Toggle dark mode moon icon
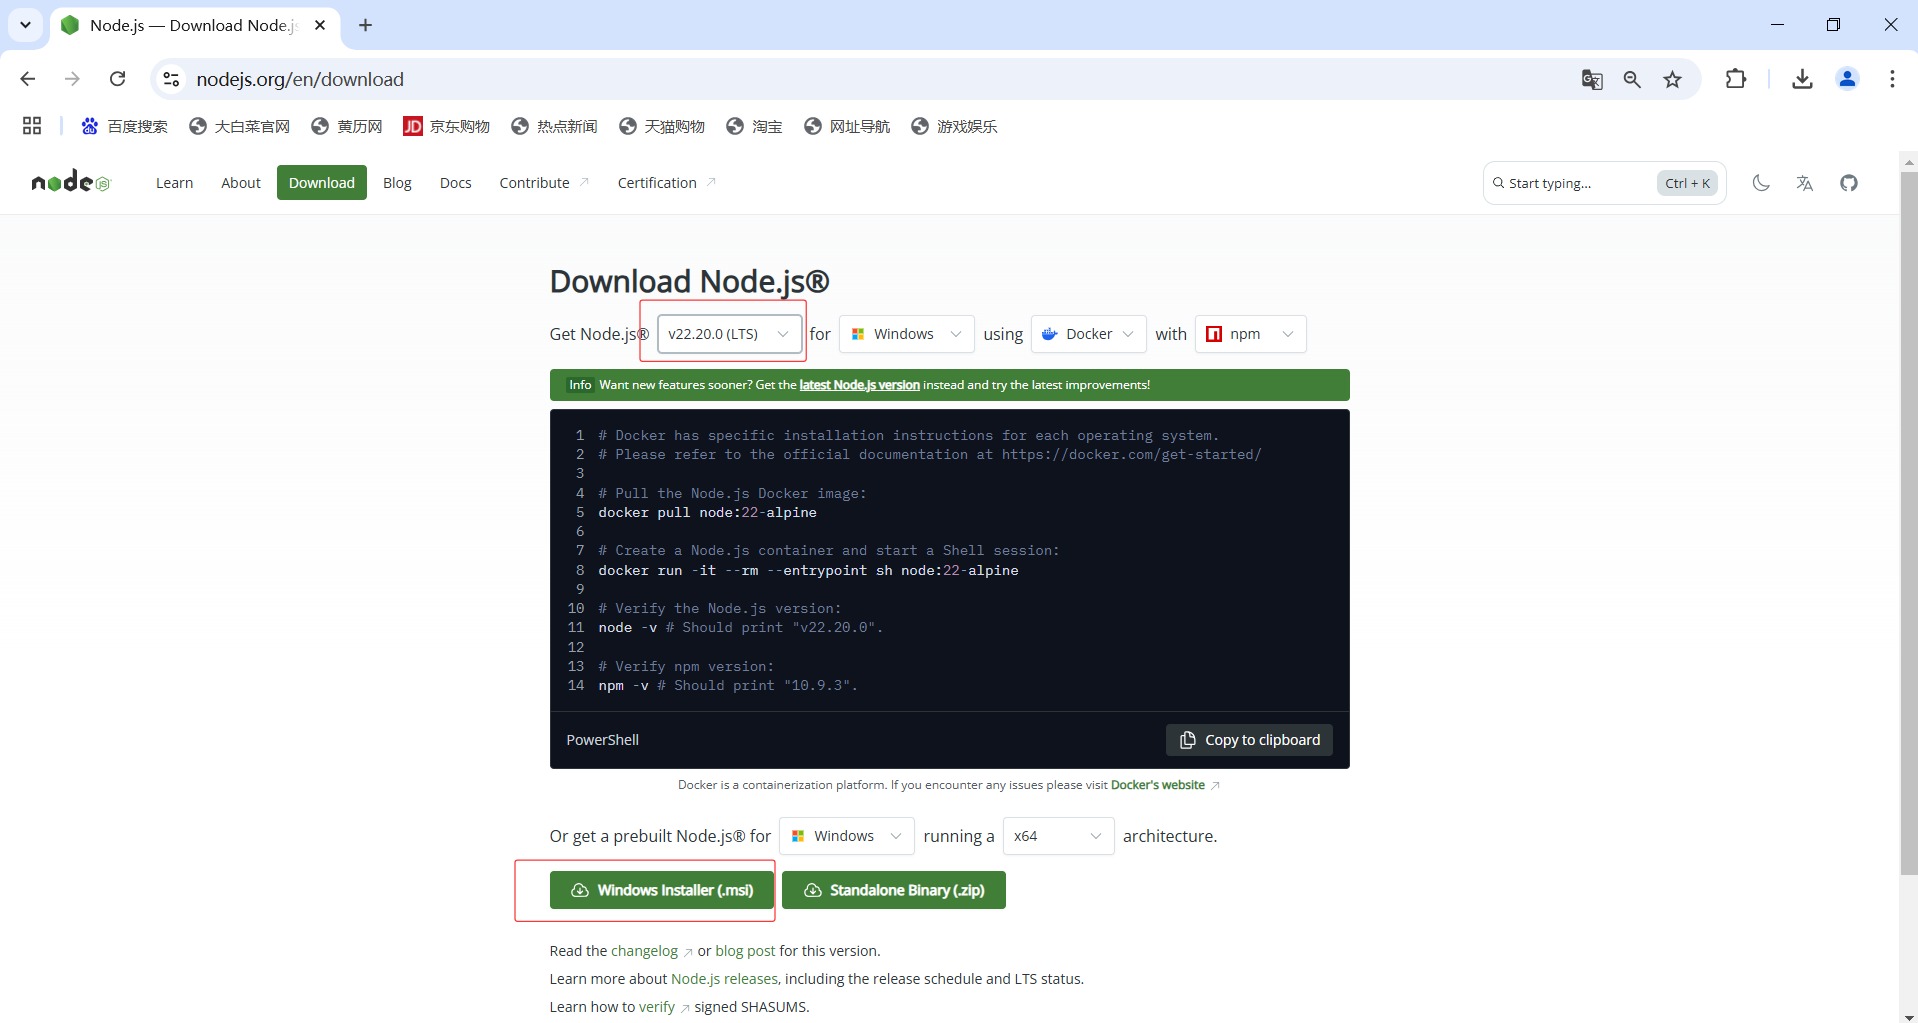Screen dimensions: 1918x1023 pos(1761,183)
